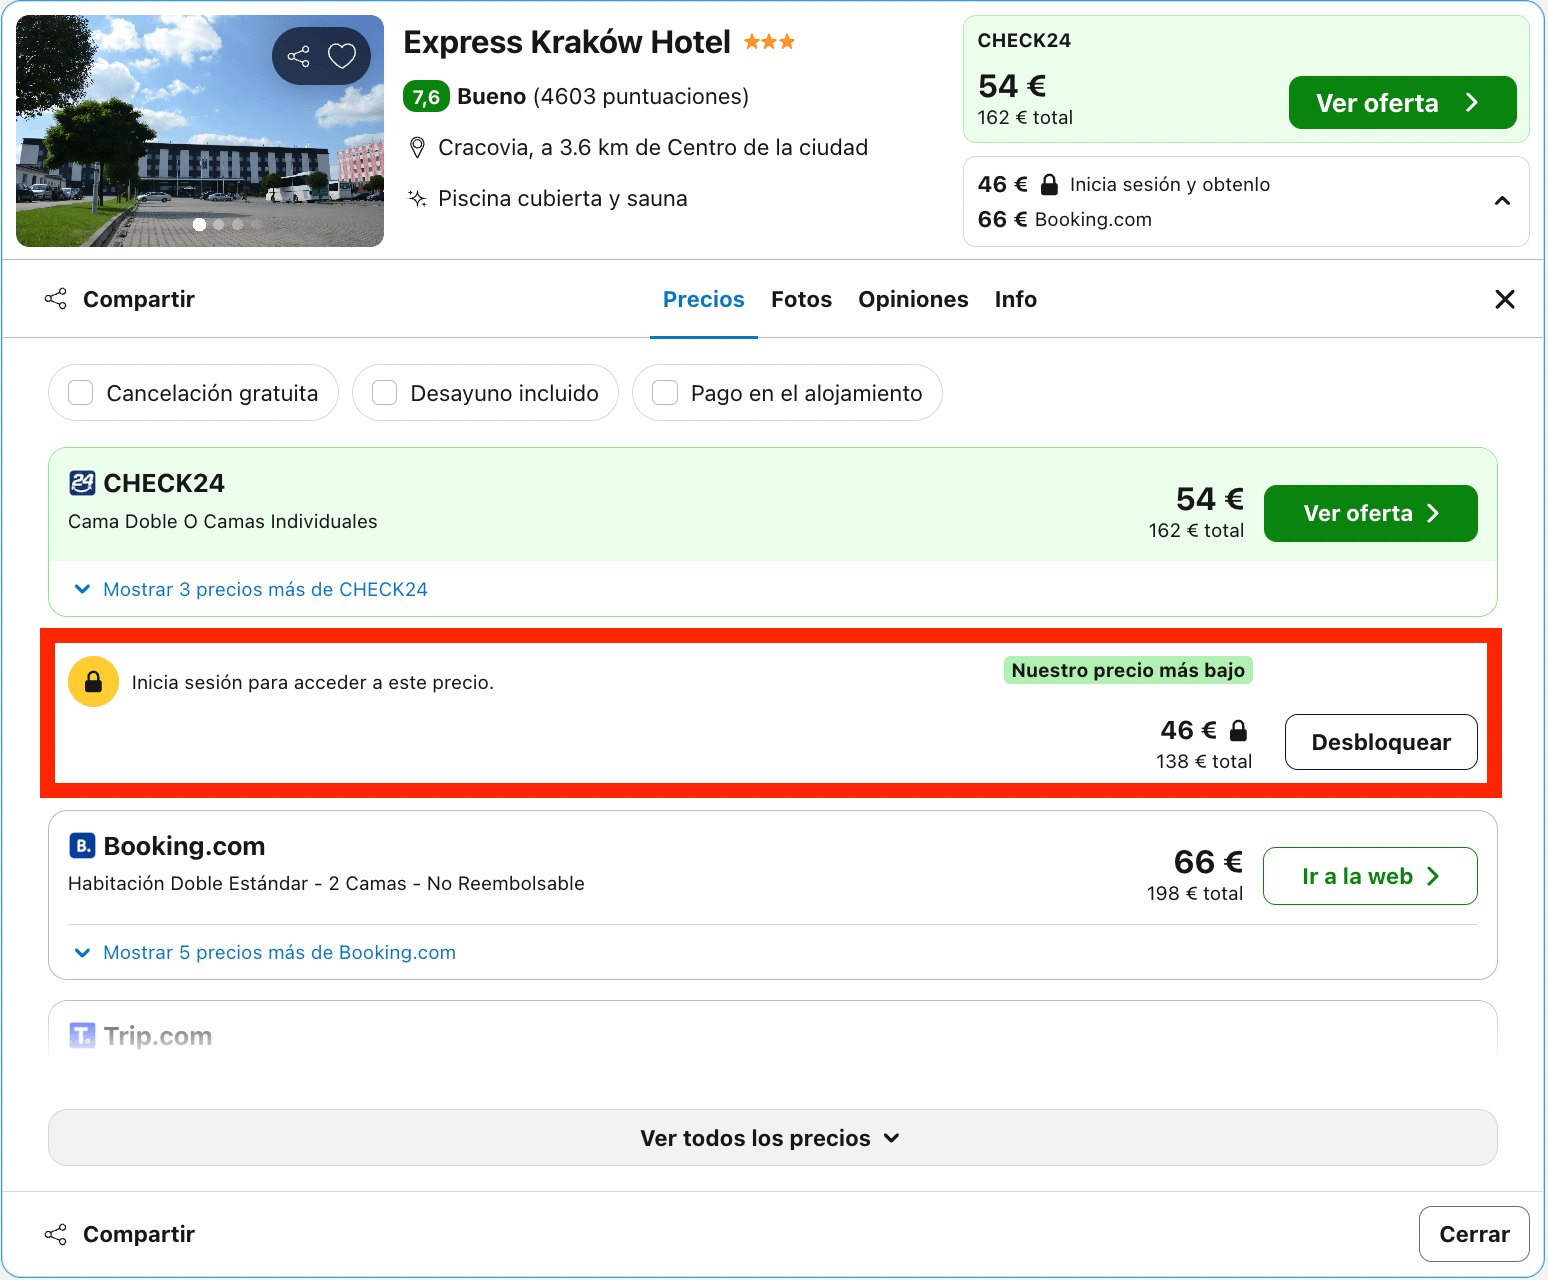Click the three orange hotel stars
This screenshot has width=1548, height=1280.
tap(769, 42)
